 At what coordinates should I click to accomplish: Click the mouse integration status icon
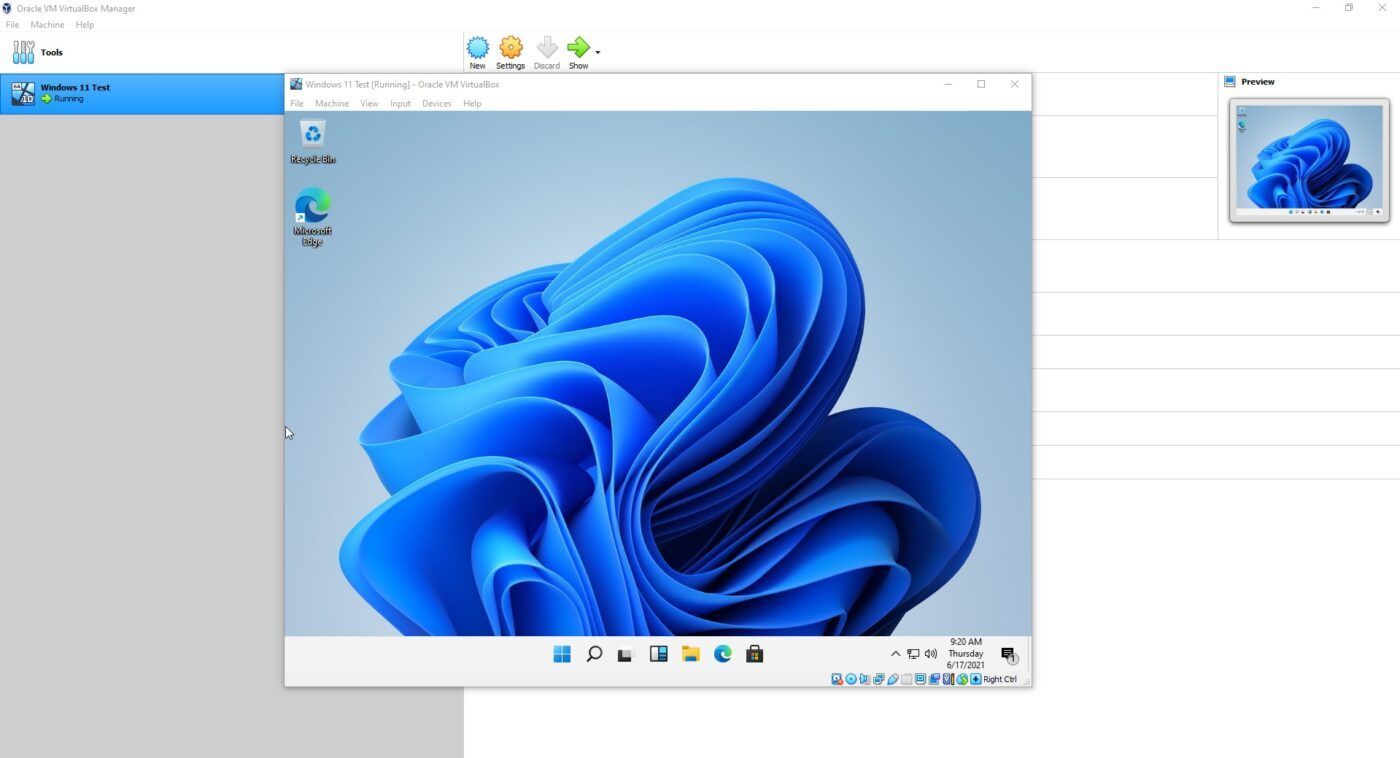[x=962, y=679]
